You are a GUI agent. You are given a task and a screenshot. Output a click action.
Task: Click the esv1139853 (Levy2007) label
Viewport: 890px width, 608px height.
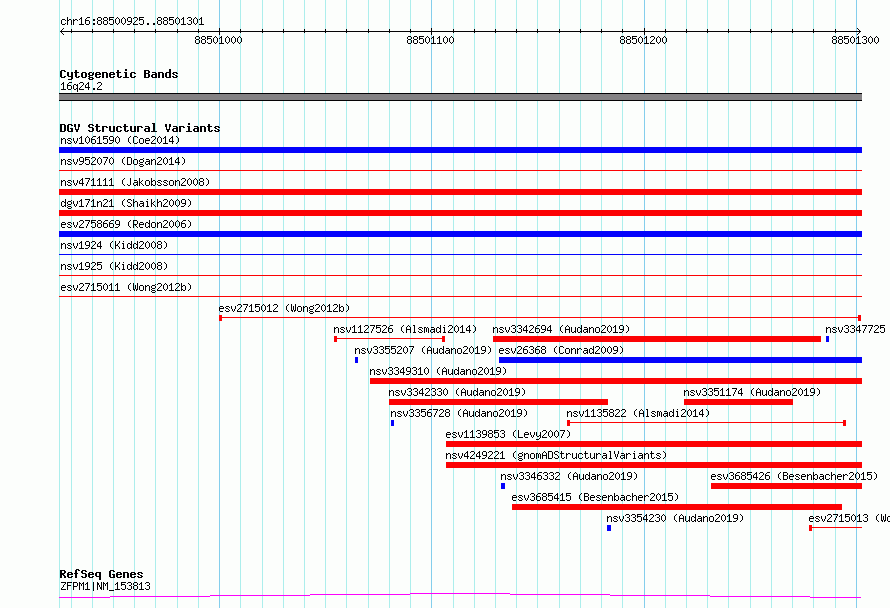point(508,434)
